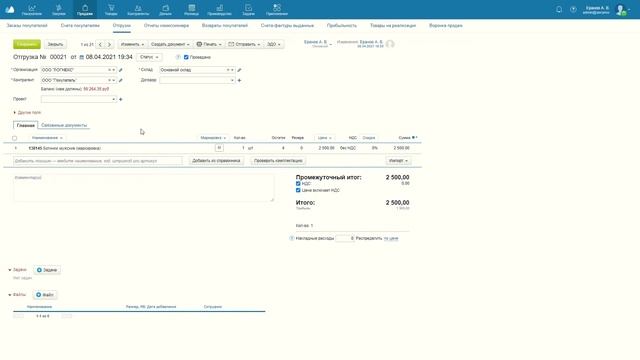This screenshot has width=640, height=360.
Task: Open the Проект combo box
Action: coord(78,99)
